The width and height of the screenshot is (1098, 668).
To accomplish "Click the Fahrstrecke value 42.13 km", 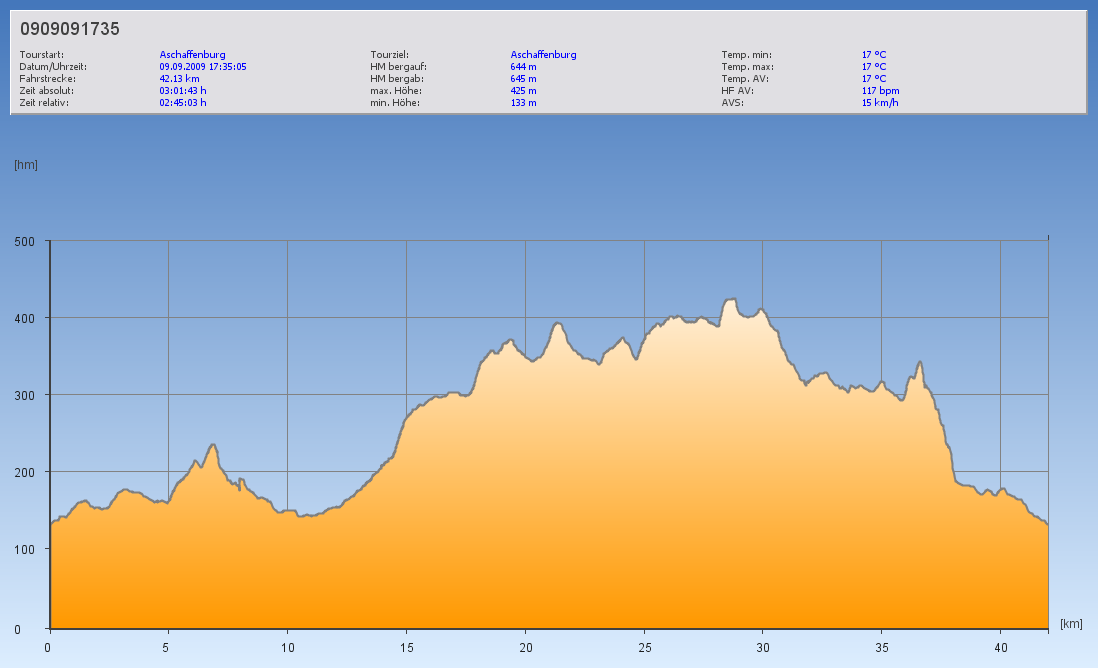I will [180, 79].
